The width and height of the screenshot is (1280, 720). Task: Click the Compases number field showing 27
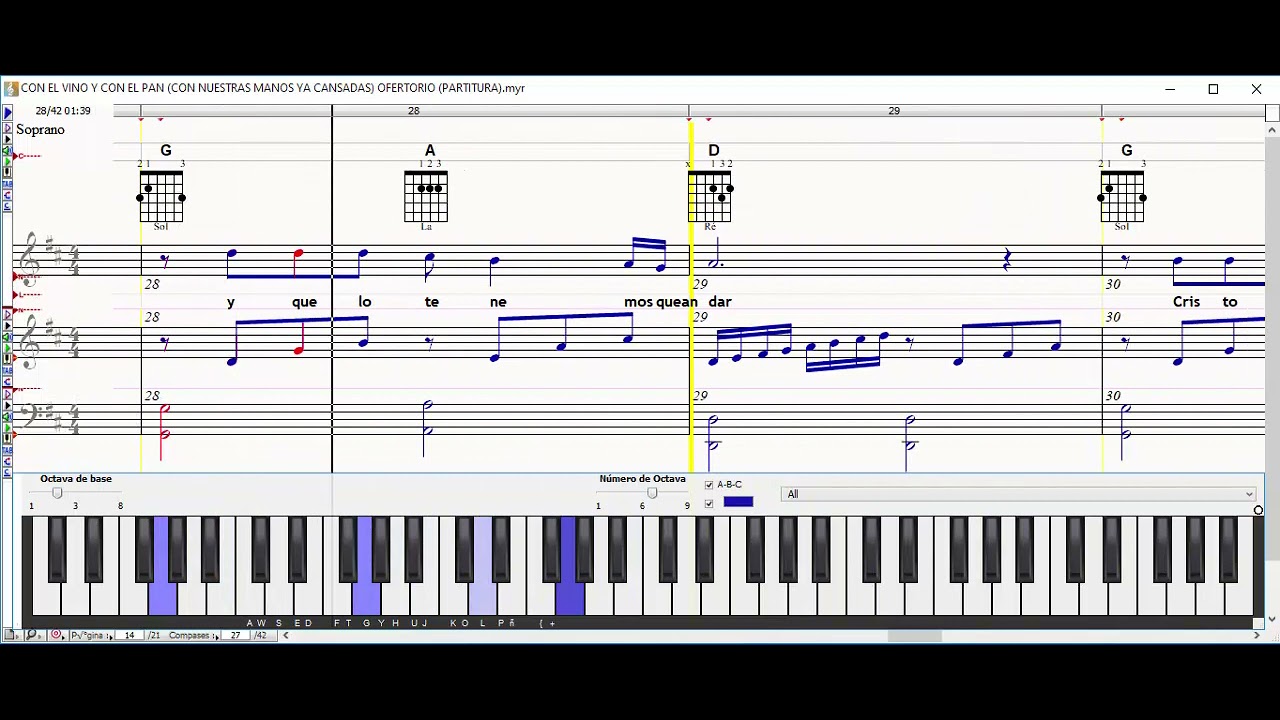[x=235, y=635]
